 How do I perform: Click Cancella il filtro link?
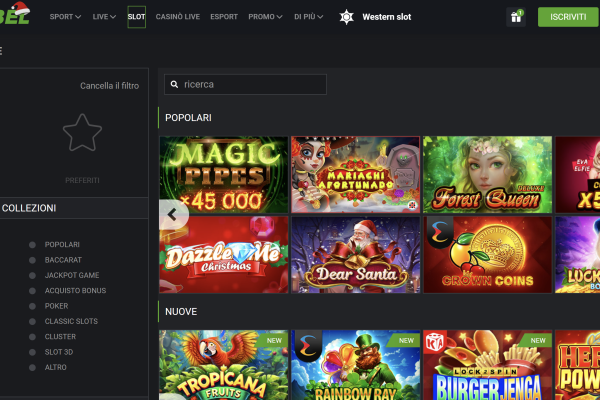click(109, 86)
